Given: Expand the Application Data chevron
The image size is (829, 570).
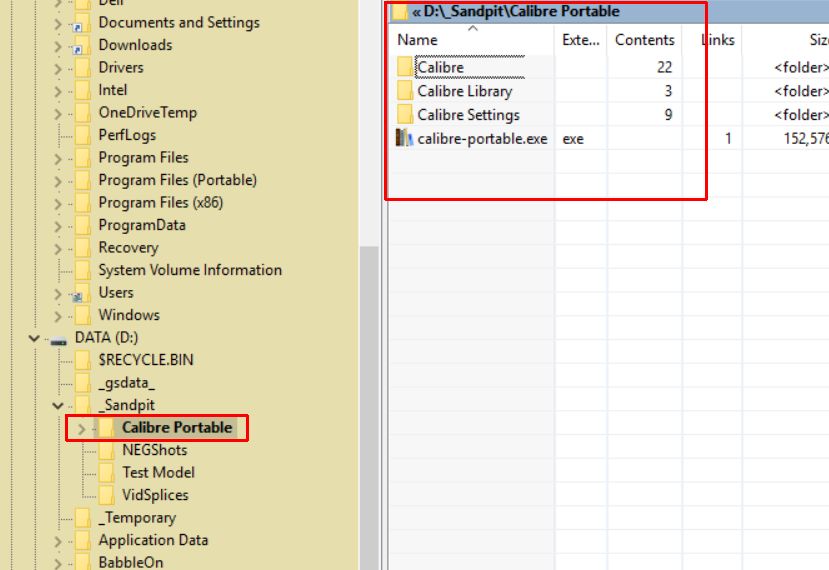Looking at the screenshot, I should click(x=58, y=541).
